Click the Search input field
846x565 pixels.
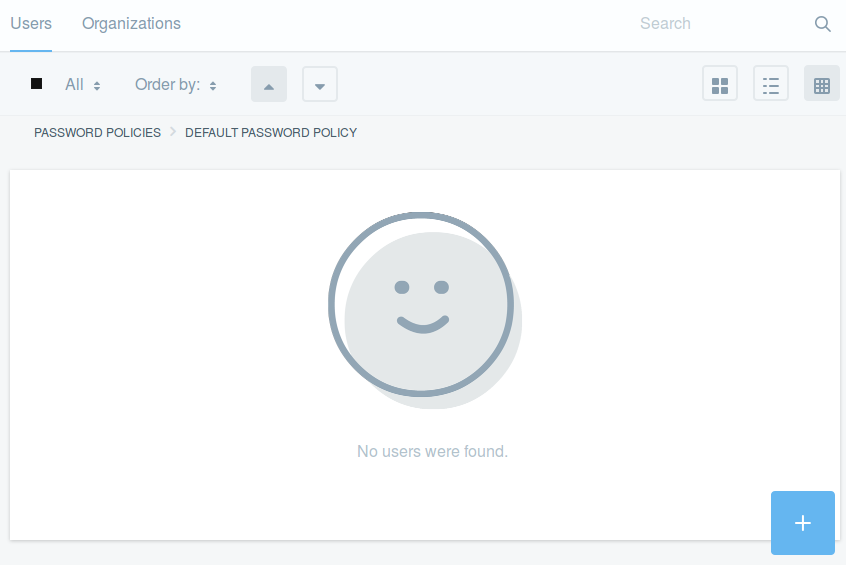pyautogui.click(x=720, y=24)
